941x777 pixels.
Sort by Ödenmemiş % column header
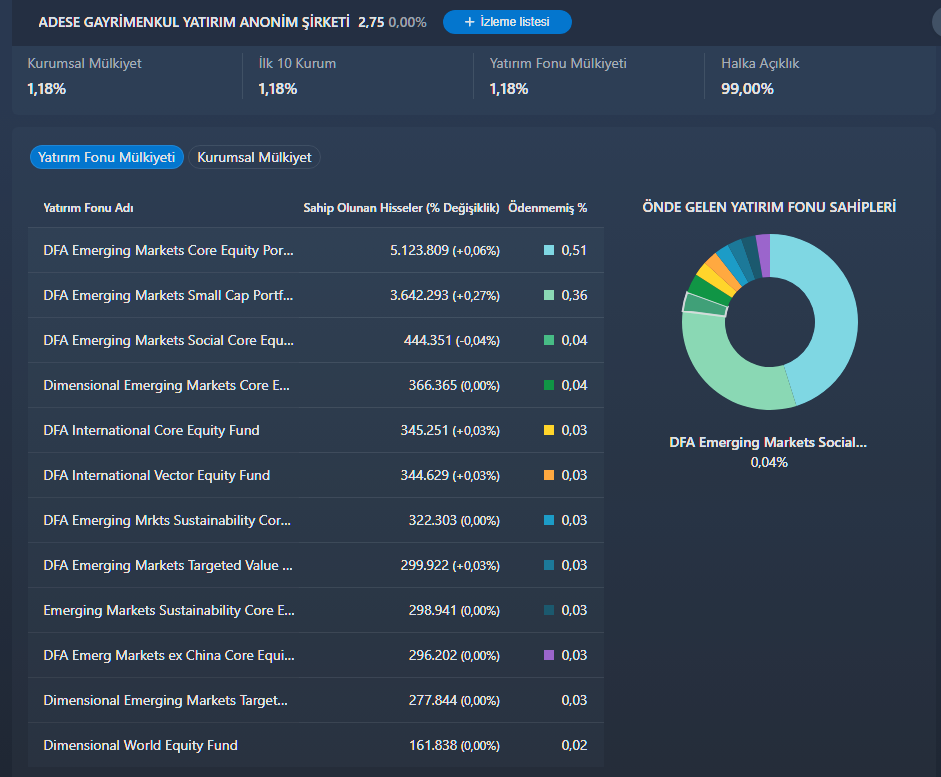point(547,208)
